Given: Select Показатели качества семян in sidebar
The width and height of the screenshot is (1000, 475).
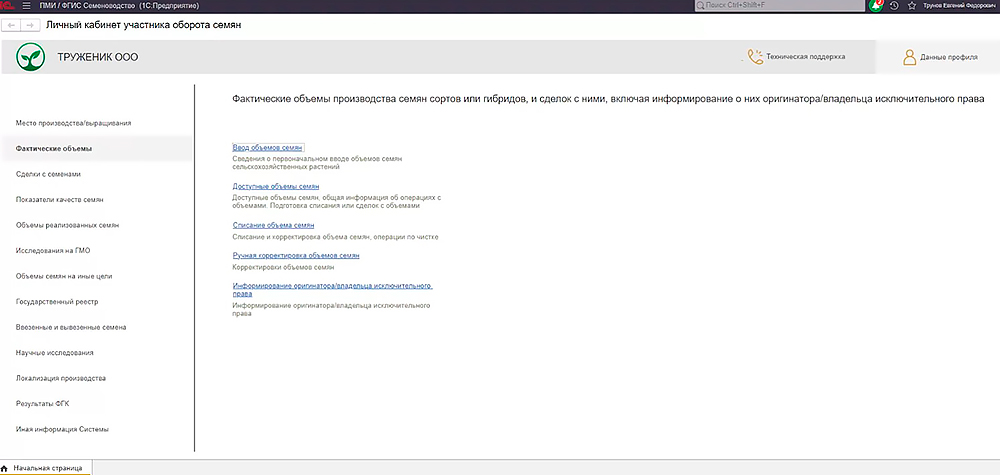Looking at the screenshot, I should click(x=59, y=200).
